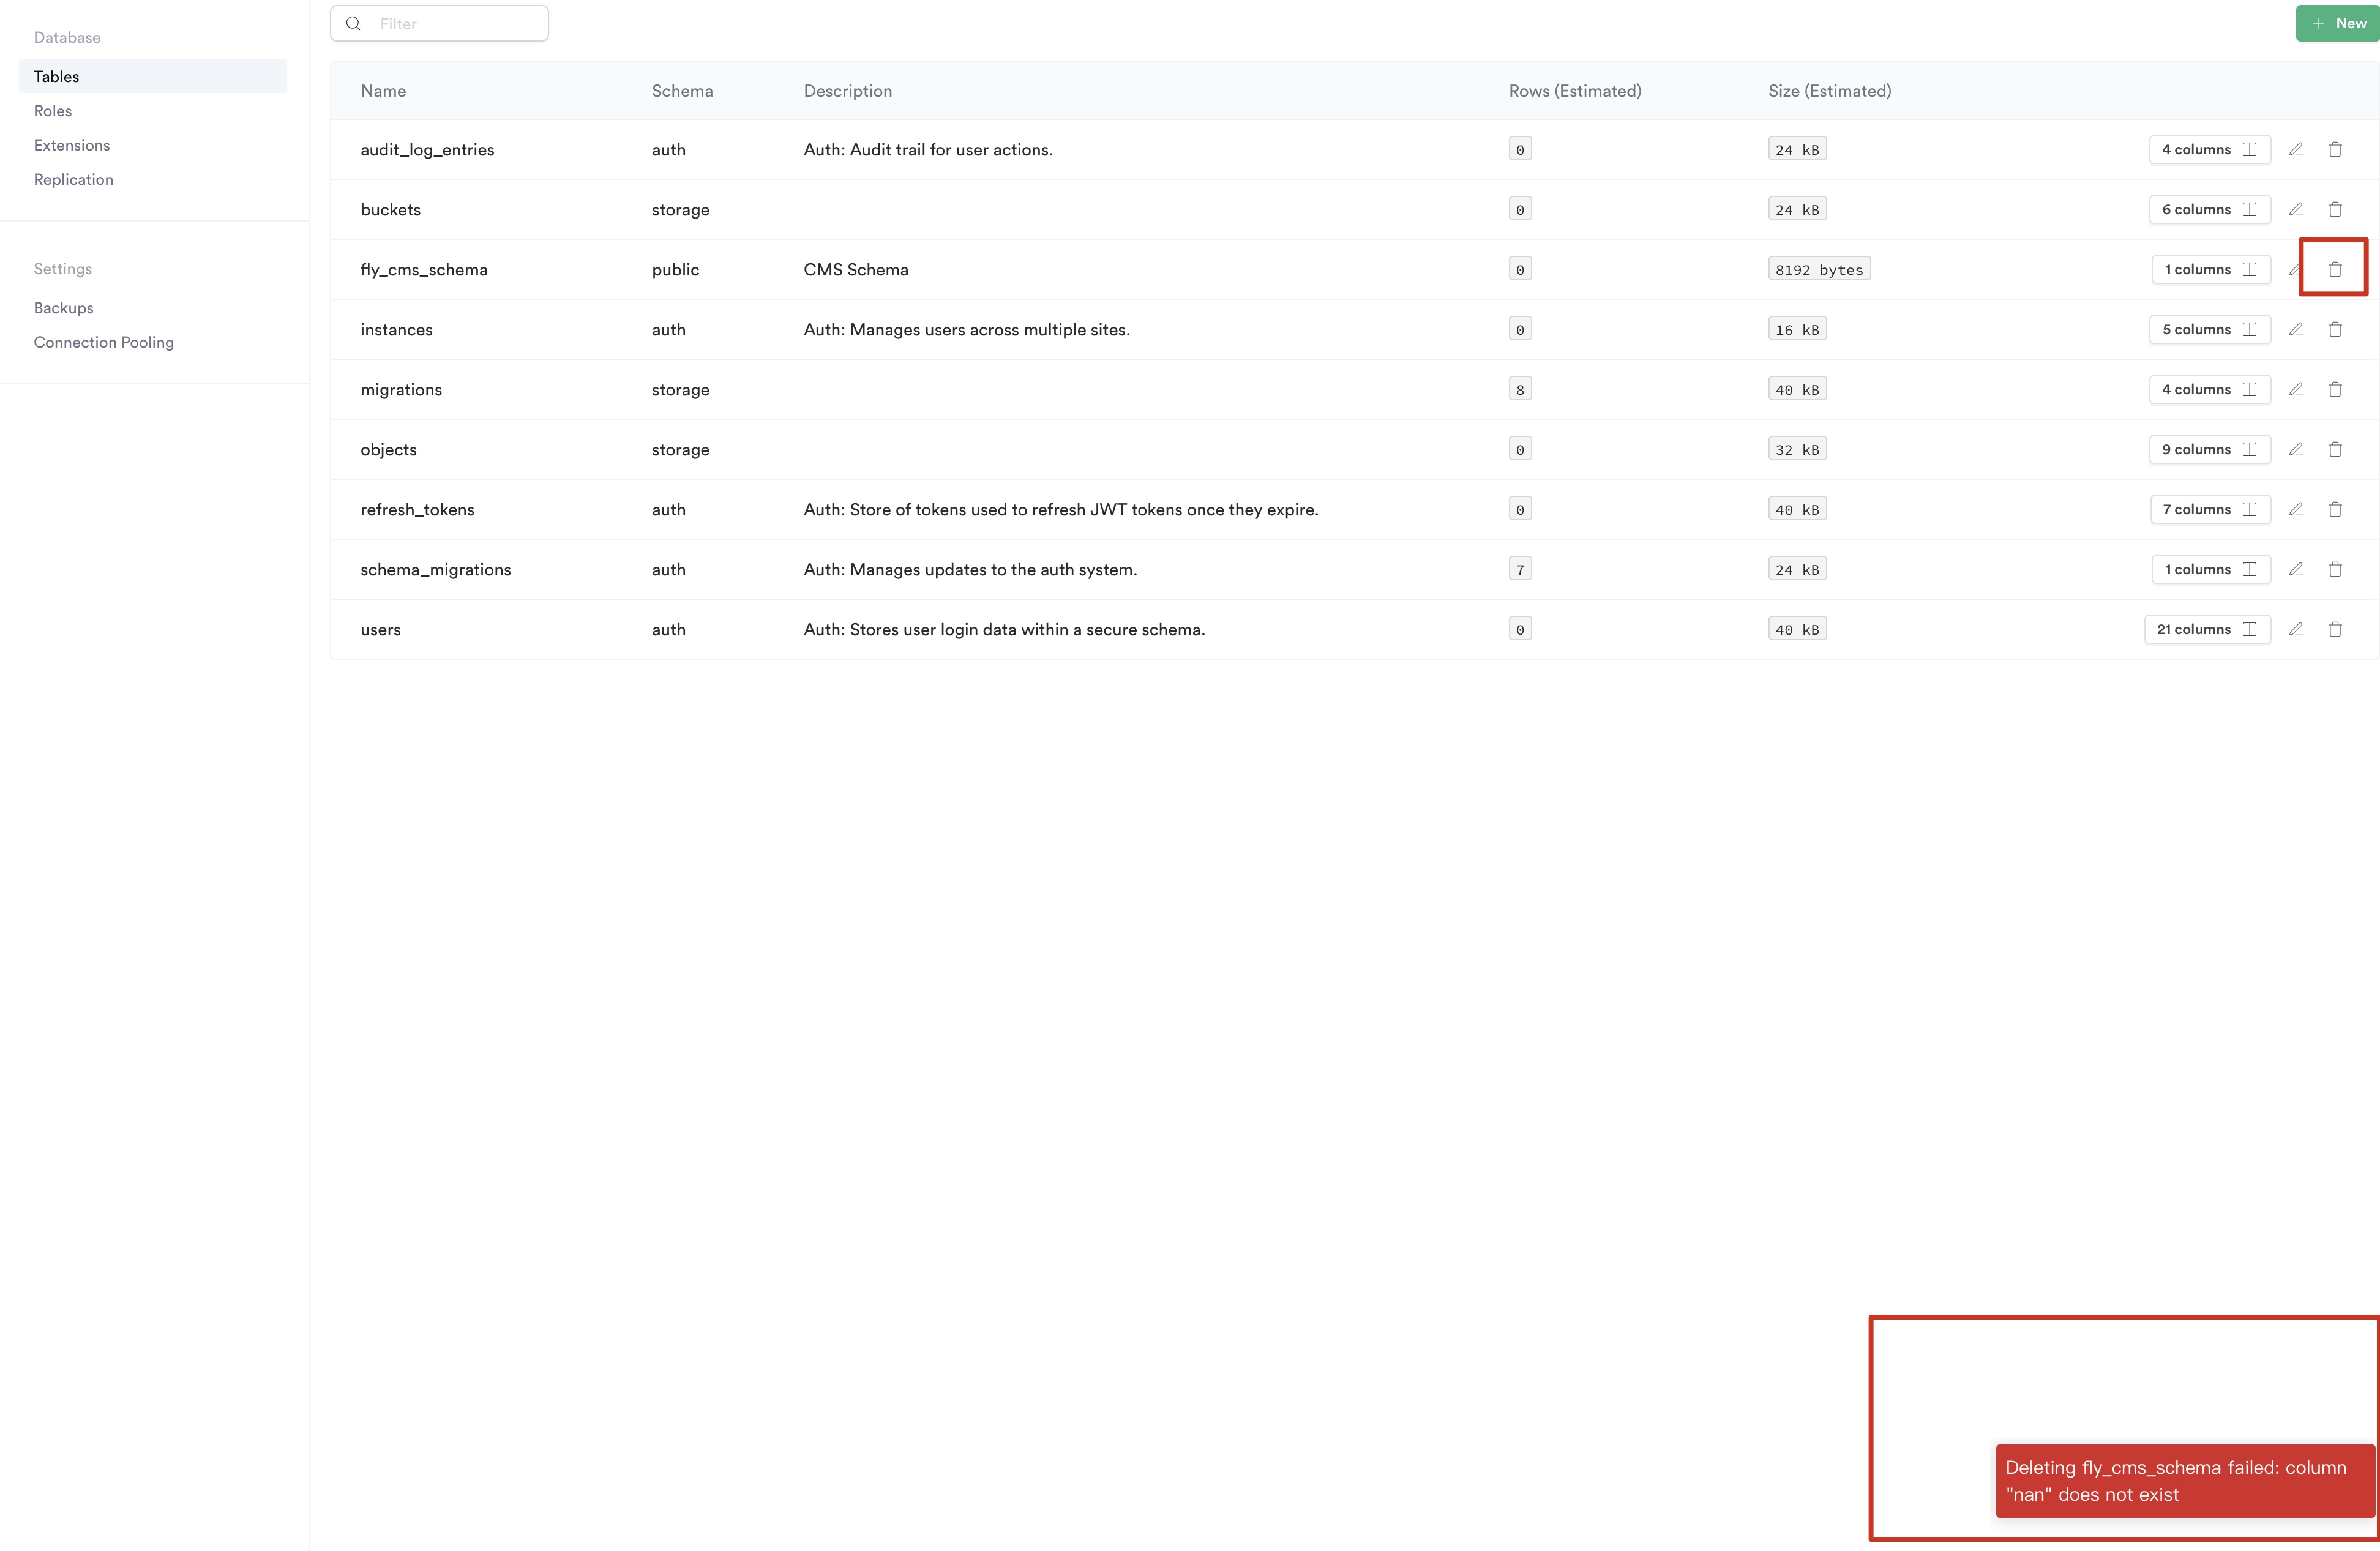The image size is (2380, 1551).
Task: Delete the schema_migrations table via trash icon
Action: point(2335,569)
